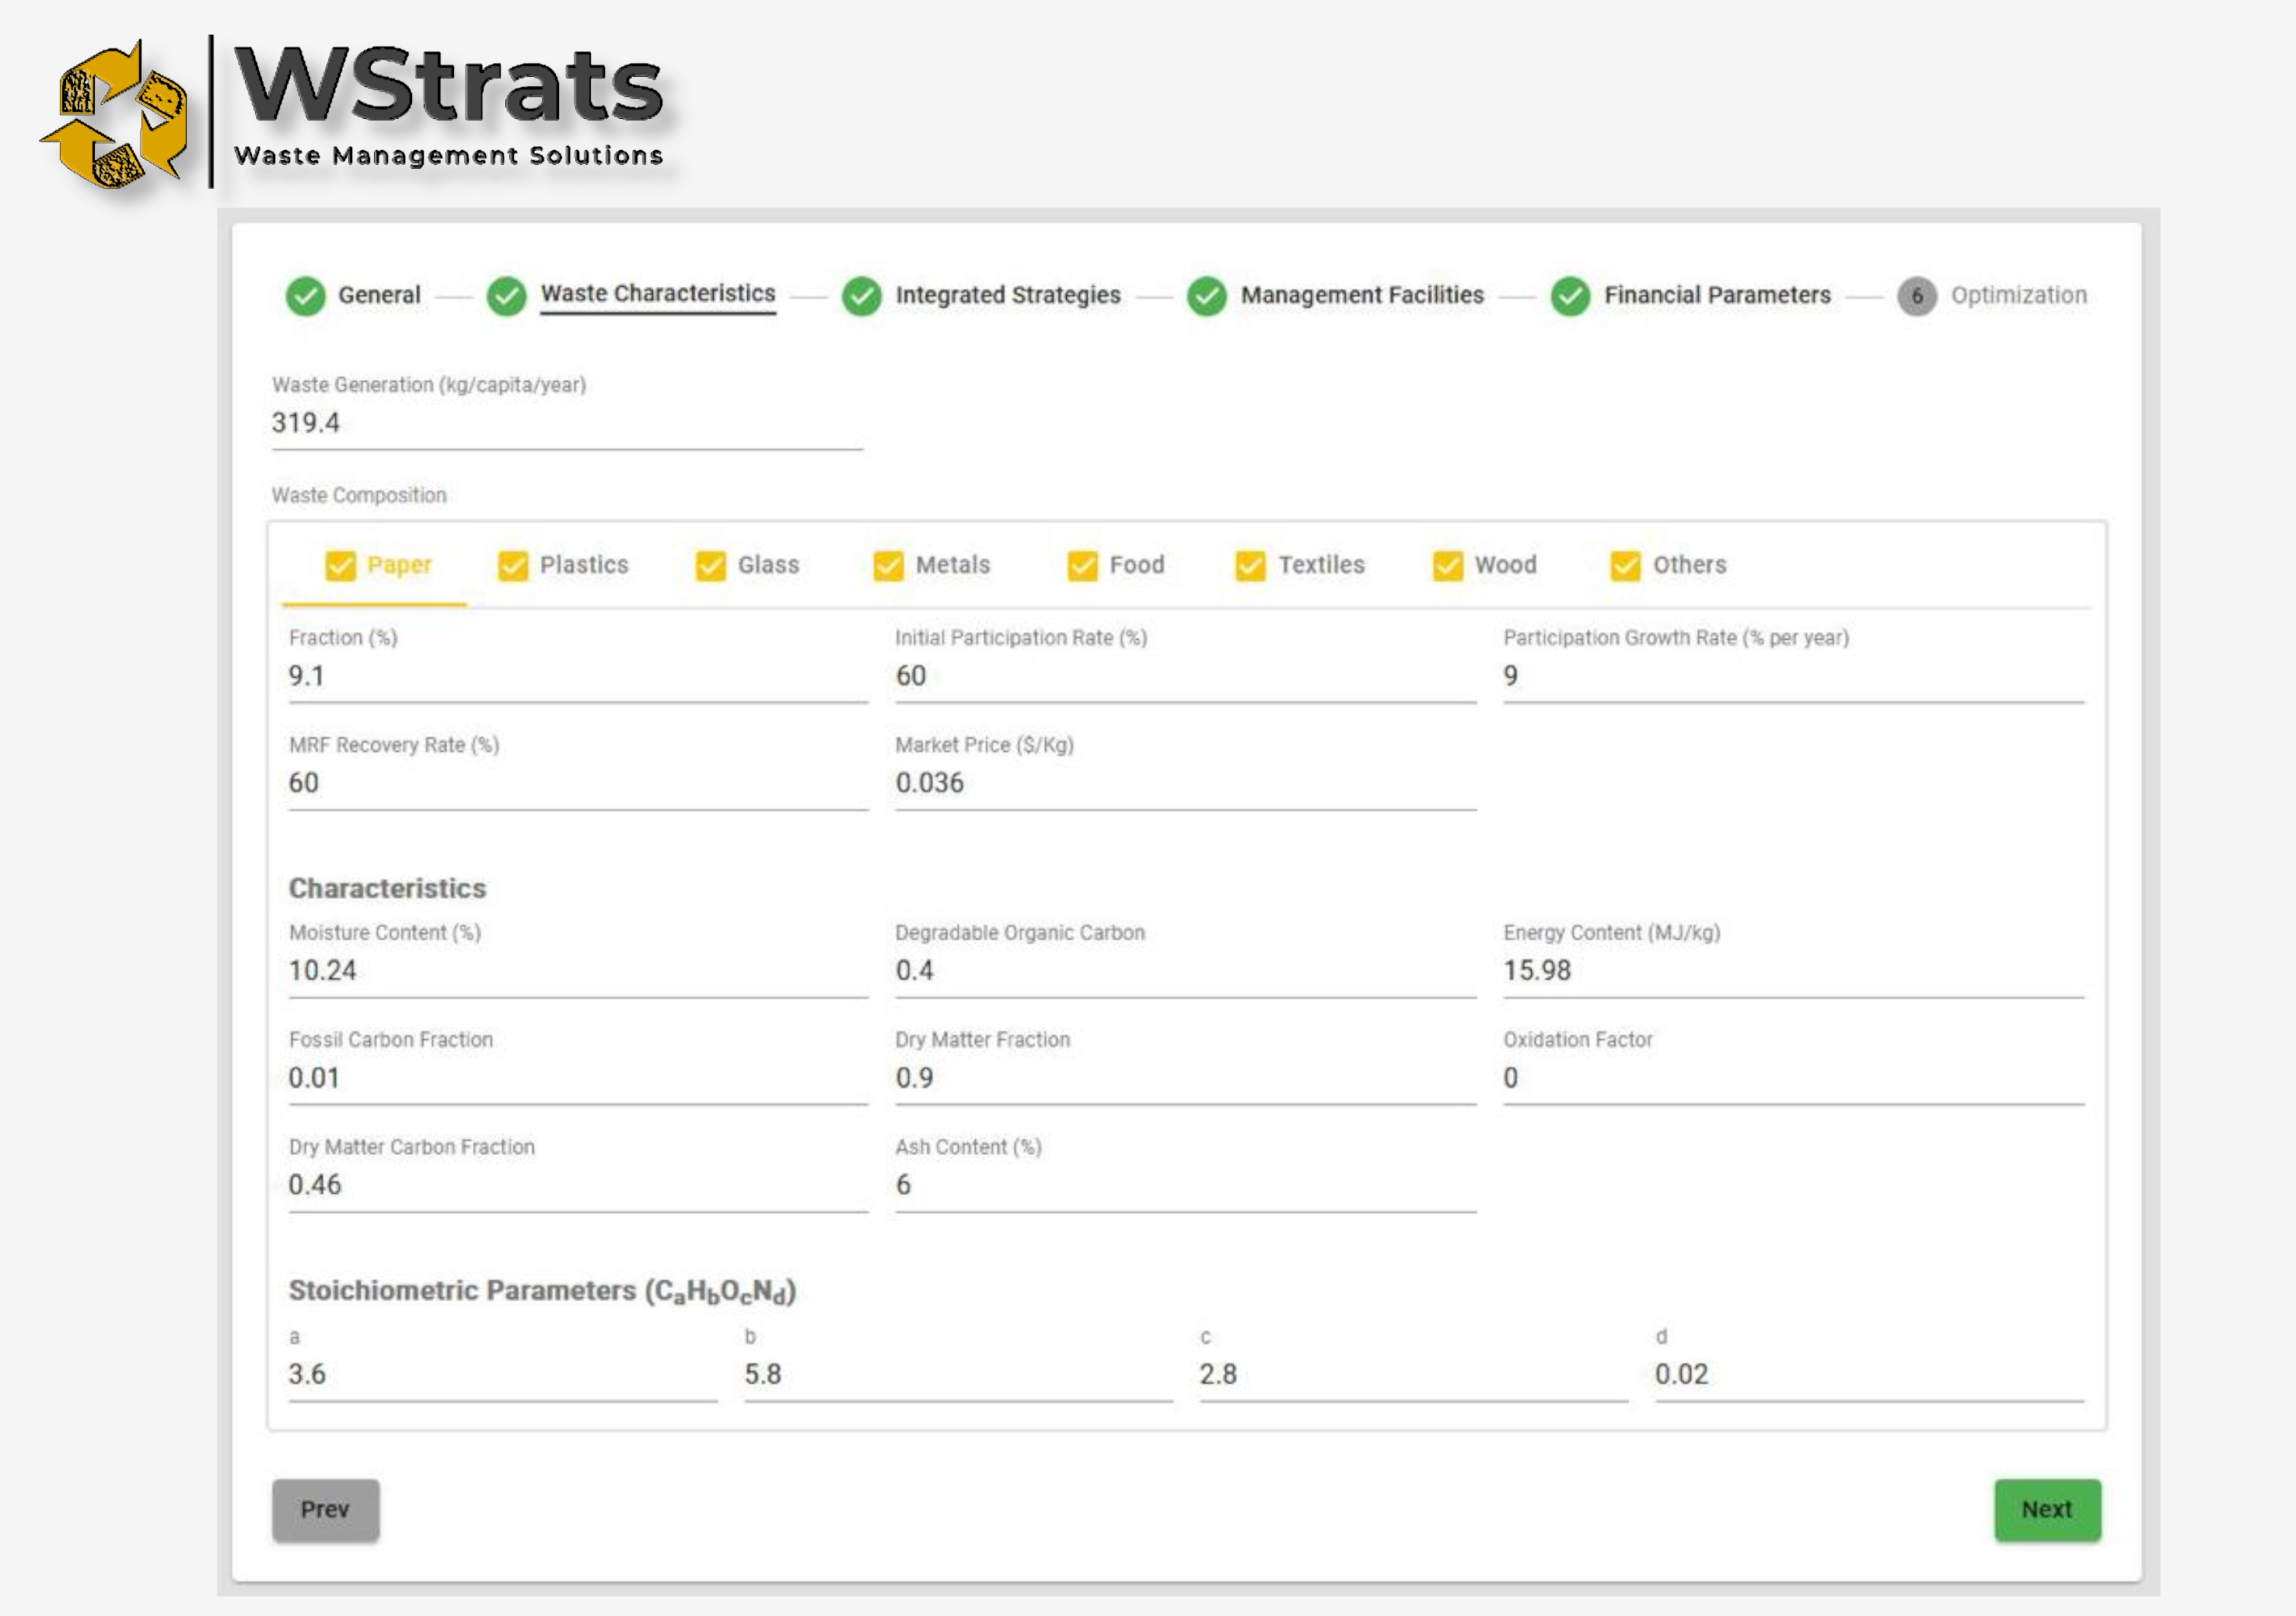2296x1616 pixels.
Task: Edit the Dry Matter Carbon Fraction field
Action: [x=578, y=1185]
